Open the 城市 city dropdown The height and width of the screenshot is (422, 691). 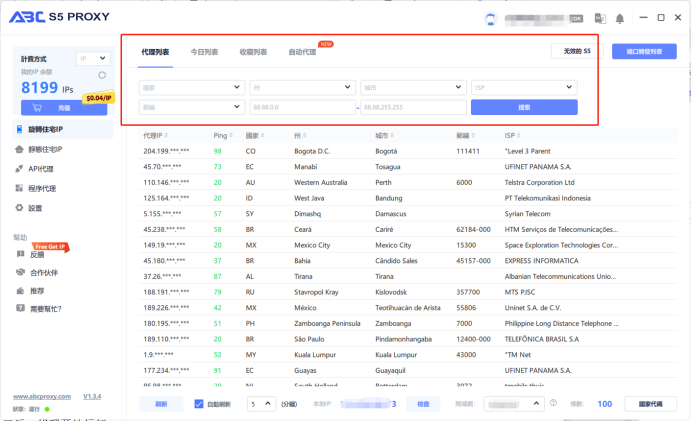(x=411, y=88)
